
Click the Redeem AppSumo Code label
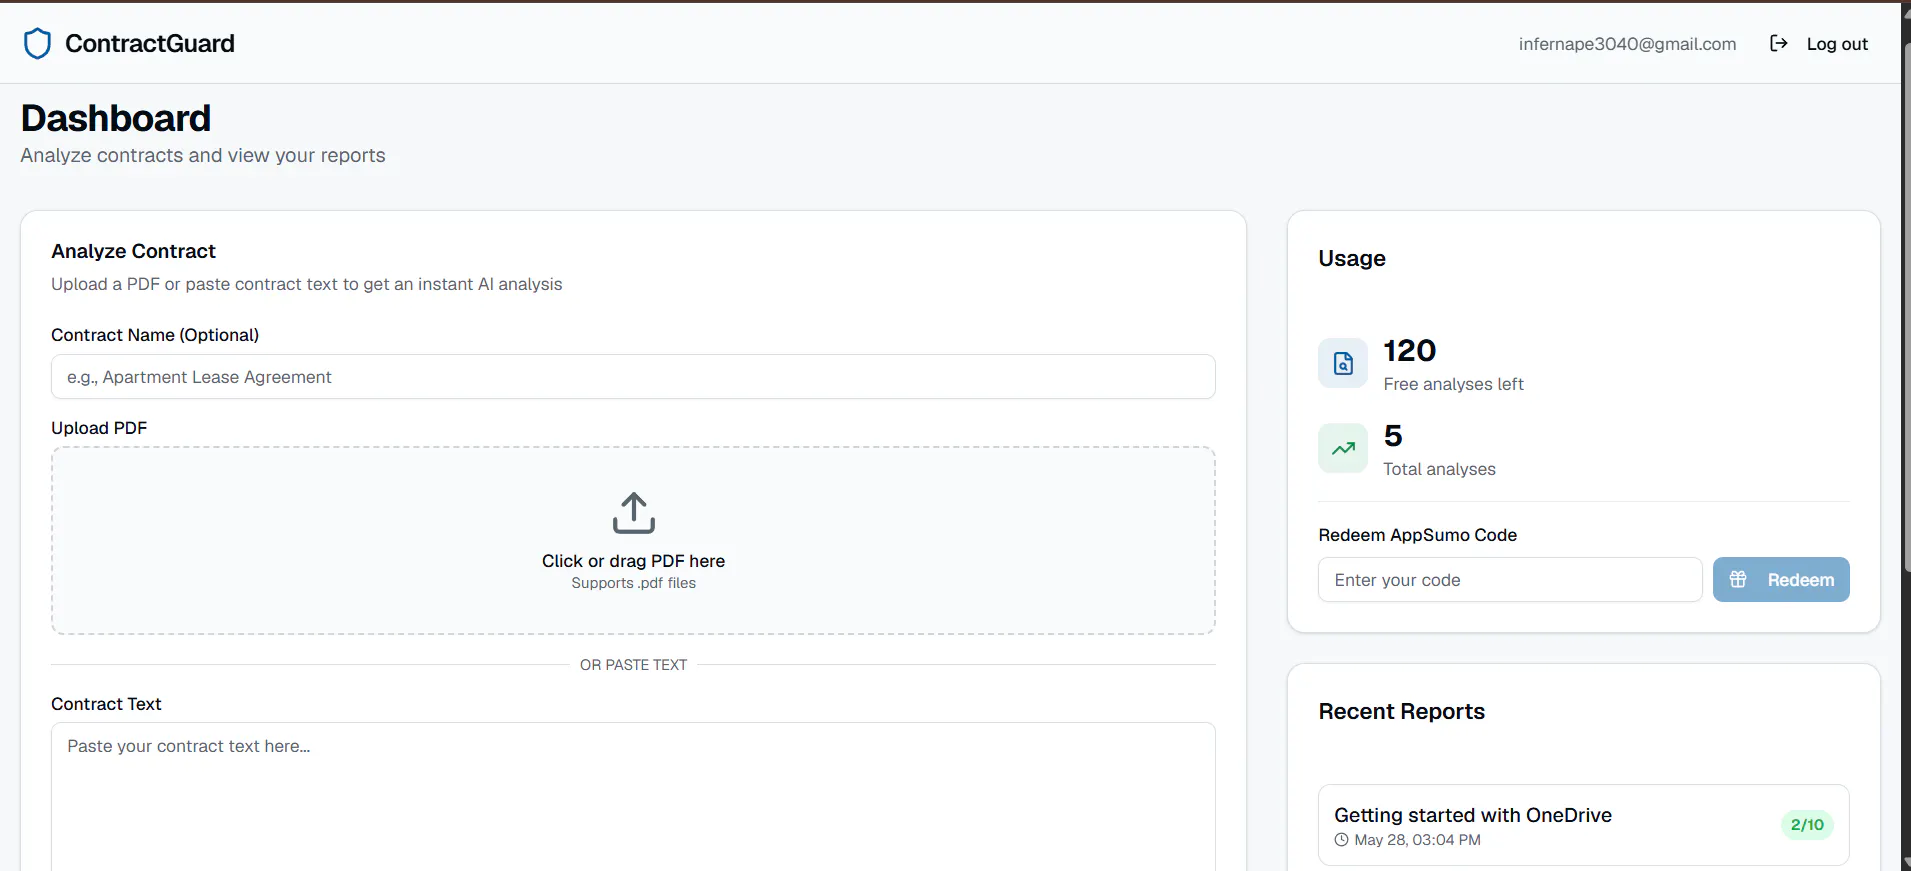tap(1418, 535)
